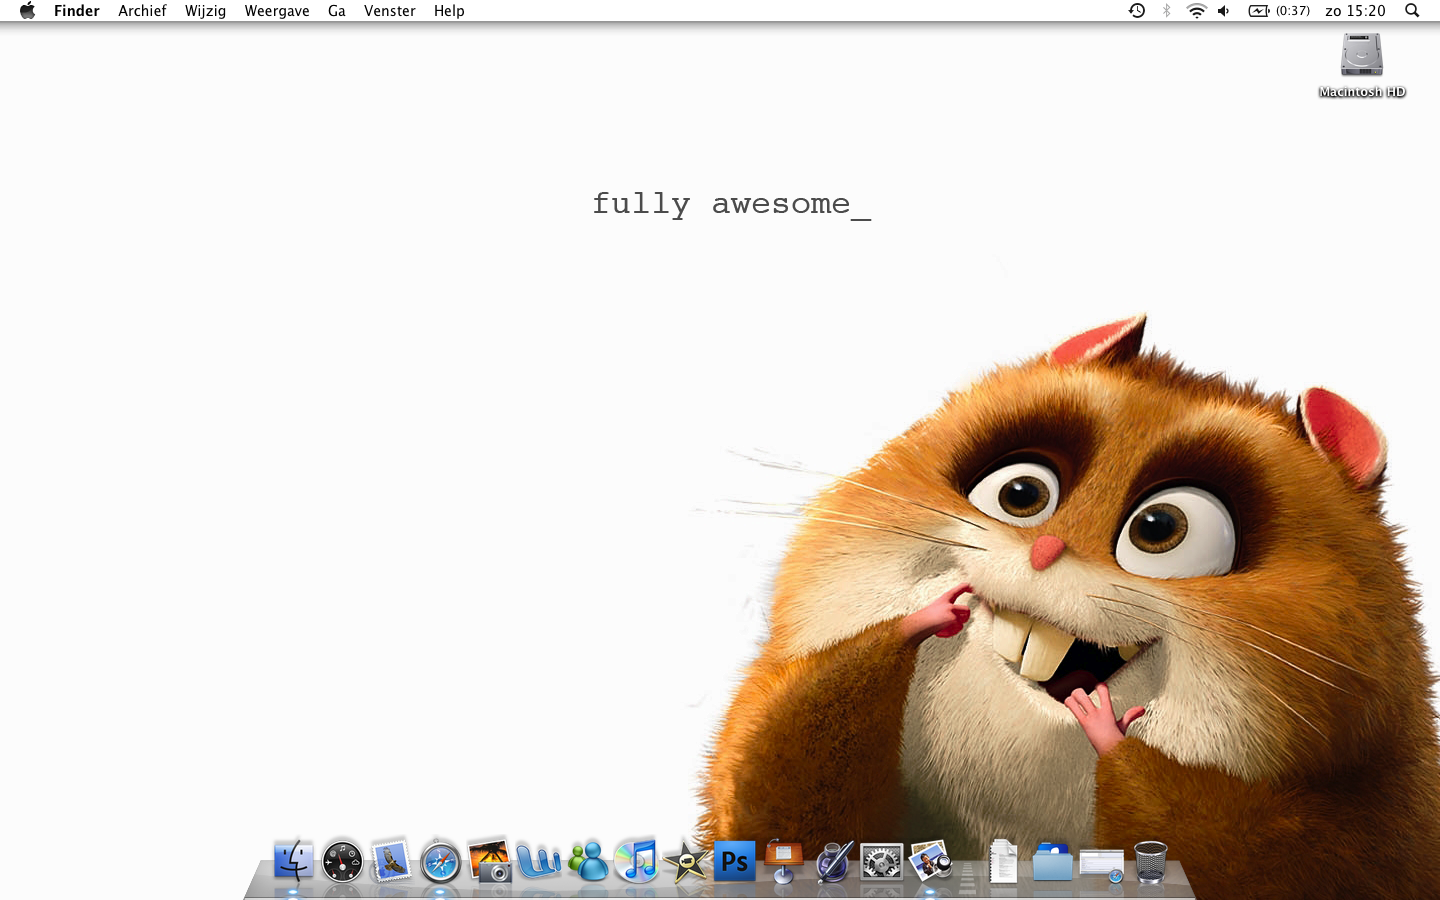
Task: Open the Wijzig menu
Action: pyautogui.click(x=205, y=11)
